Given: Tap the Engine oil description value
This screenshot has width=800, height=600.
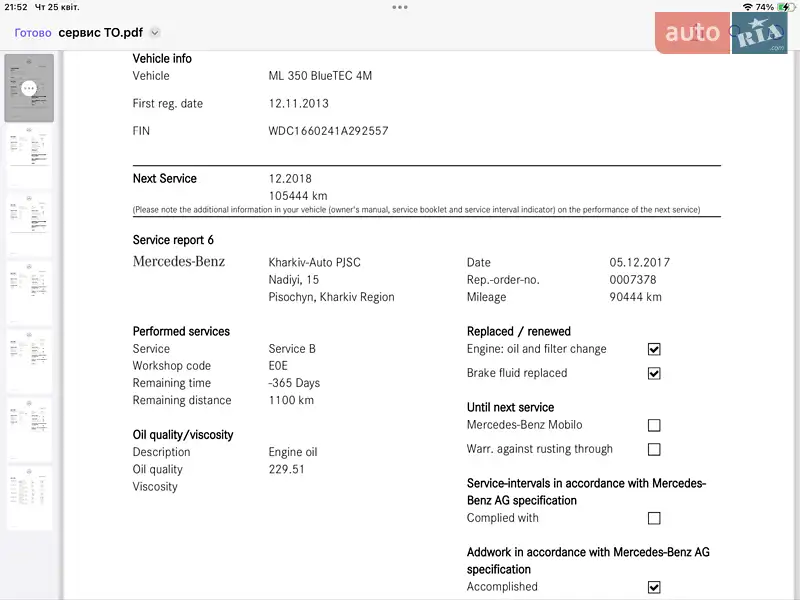Looking at the screenshot, I should pyautogui.click(x=293, y=452).
